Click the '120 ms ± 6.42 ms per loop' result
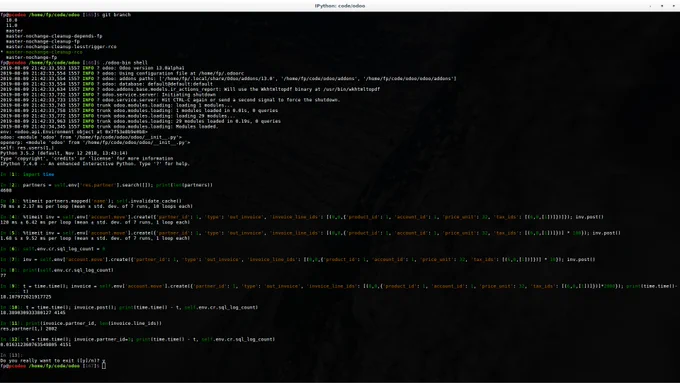The height and width of the screenshot is (383, 680). [x=95, y=222]
